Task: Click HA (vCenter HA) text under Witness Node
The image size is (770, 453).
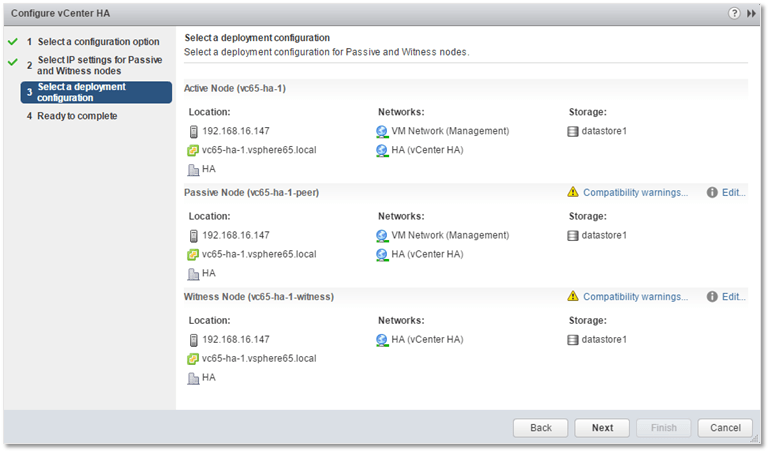Action: [427, 340]
